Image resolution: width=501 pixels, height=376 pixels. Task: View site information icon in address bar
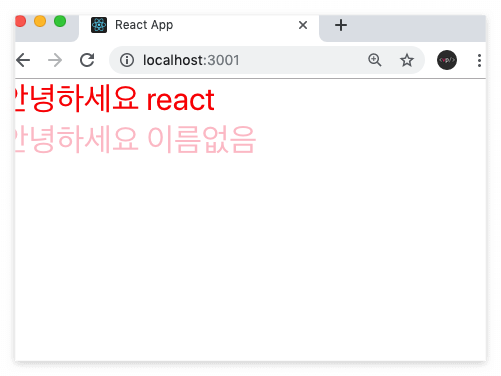click(127, 60)
